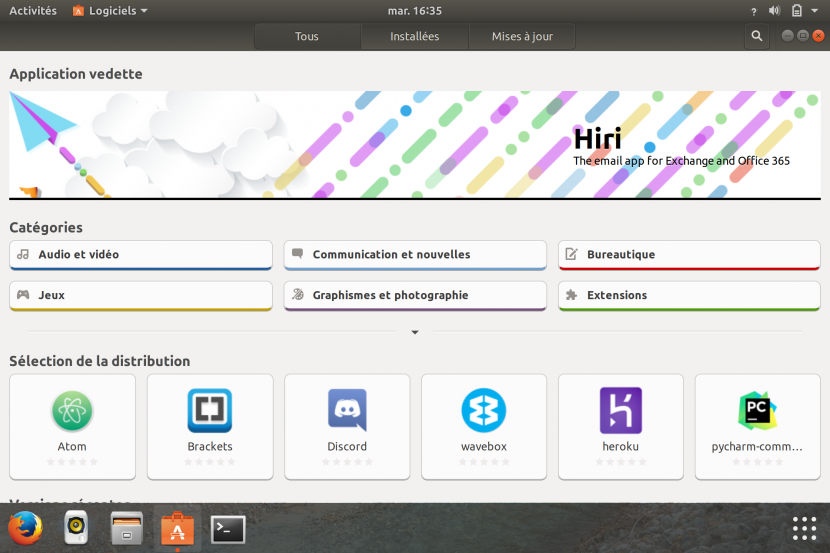
Task: Open the Terminal from the dock
Action: (x=228, y=529)
